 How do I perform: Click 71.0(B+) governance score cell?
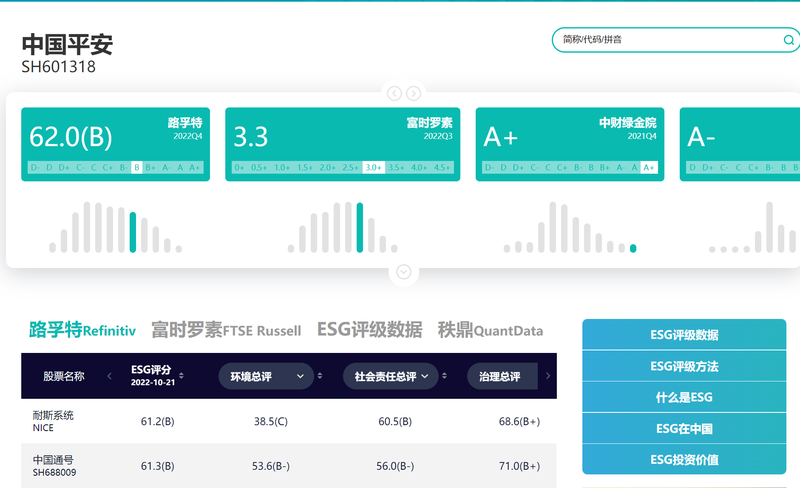pos(519,466)
